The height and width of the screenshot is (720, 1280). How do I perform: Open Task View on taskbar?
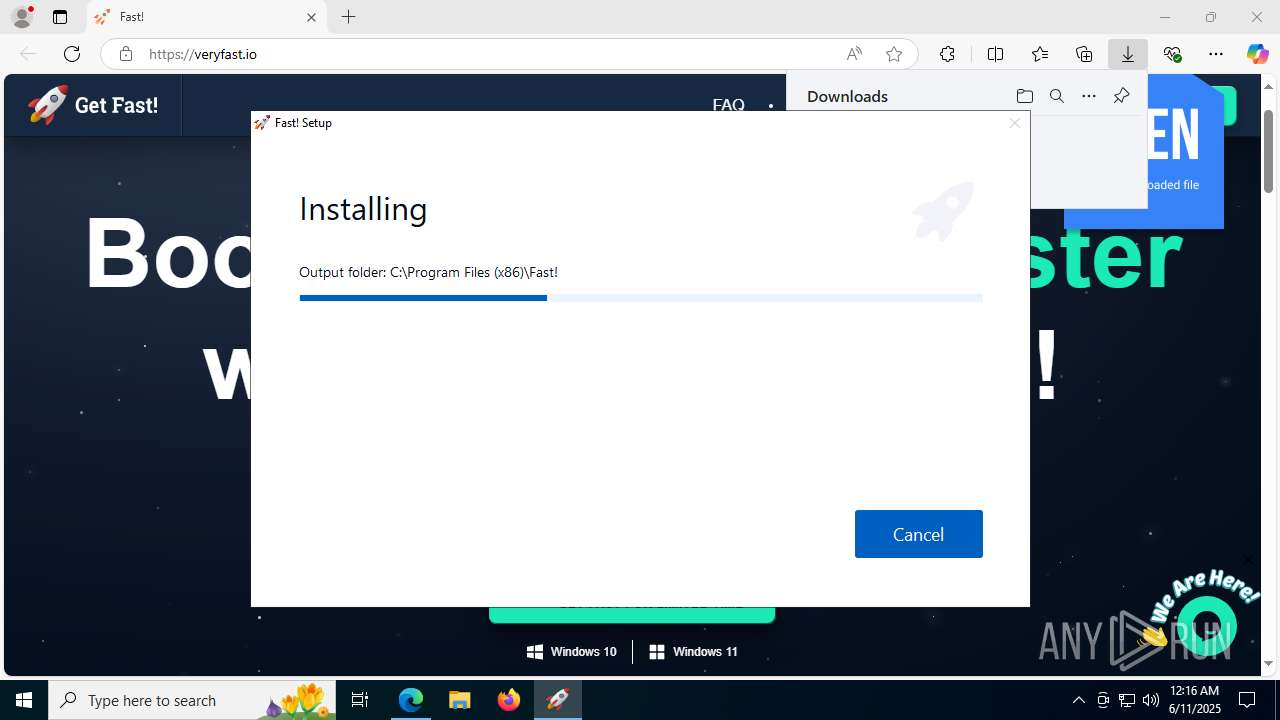pos(360,700)
